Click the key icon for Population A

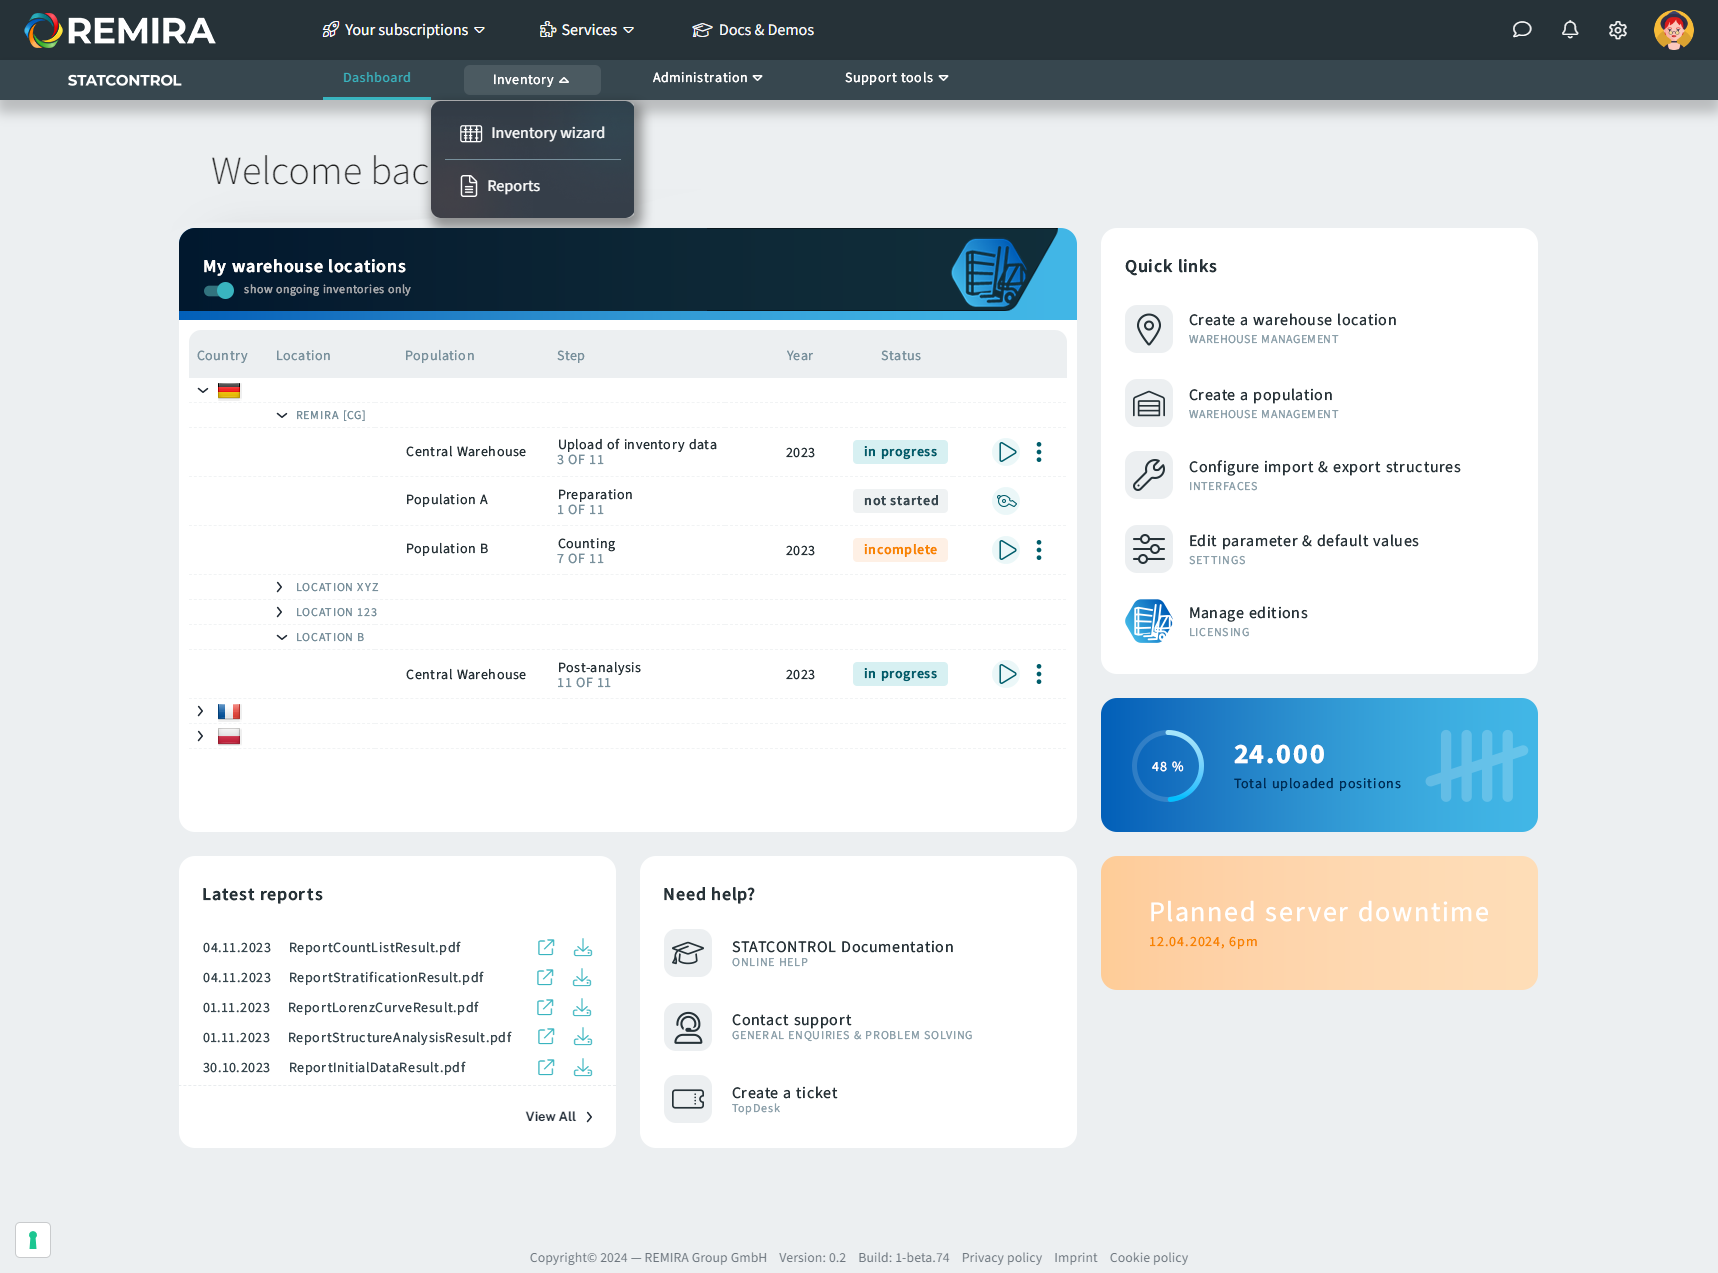point(1007,501)
